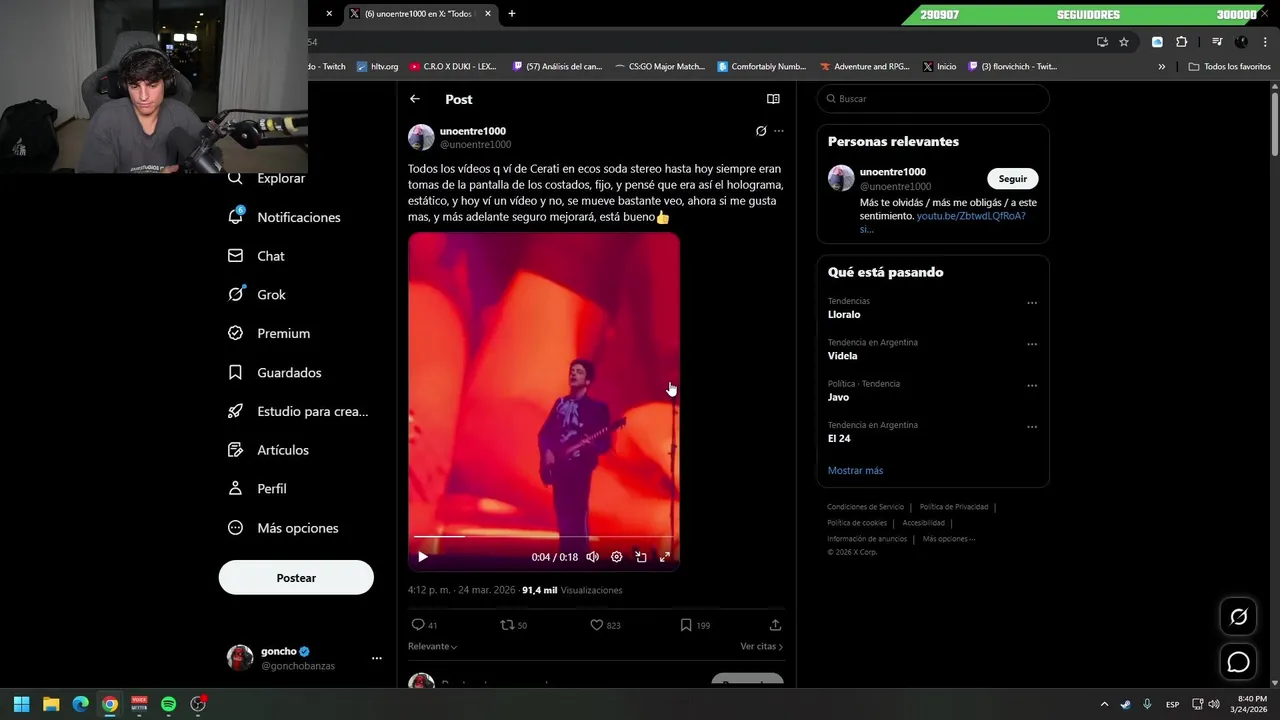Viewport: 1280px width, 720px height.
Task: Click the Grok icon on unoentre1000's post
Action: click(761, 131)
